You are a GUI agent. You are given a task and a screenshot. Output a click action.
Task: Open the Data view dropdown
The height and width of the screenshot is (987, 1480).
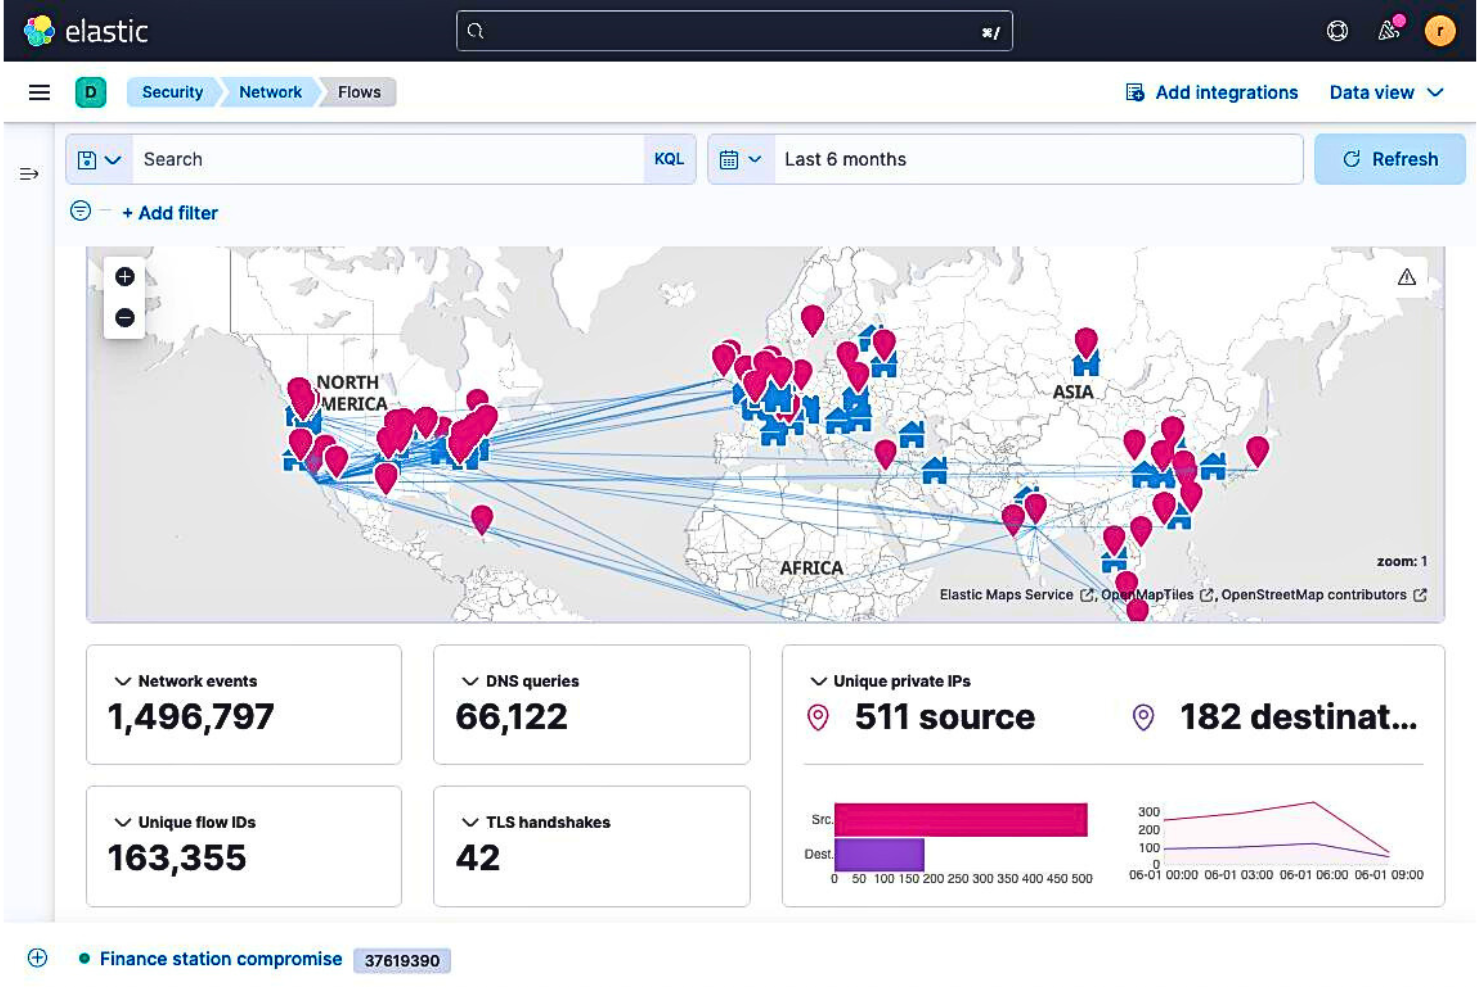pos(1385,92)
